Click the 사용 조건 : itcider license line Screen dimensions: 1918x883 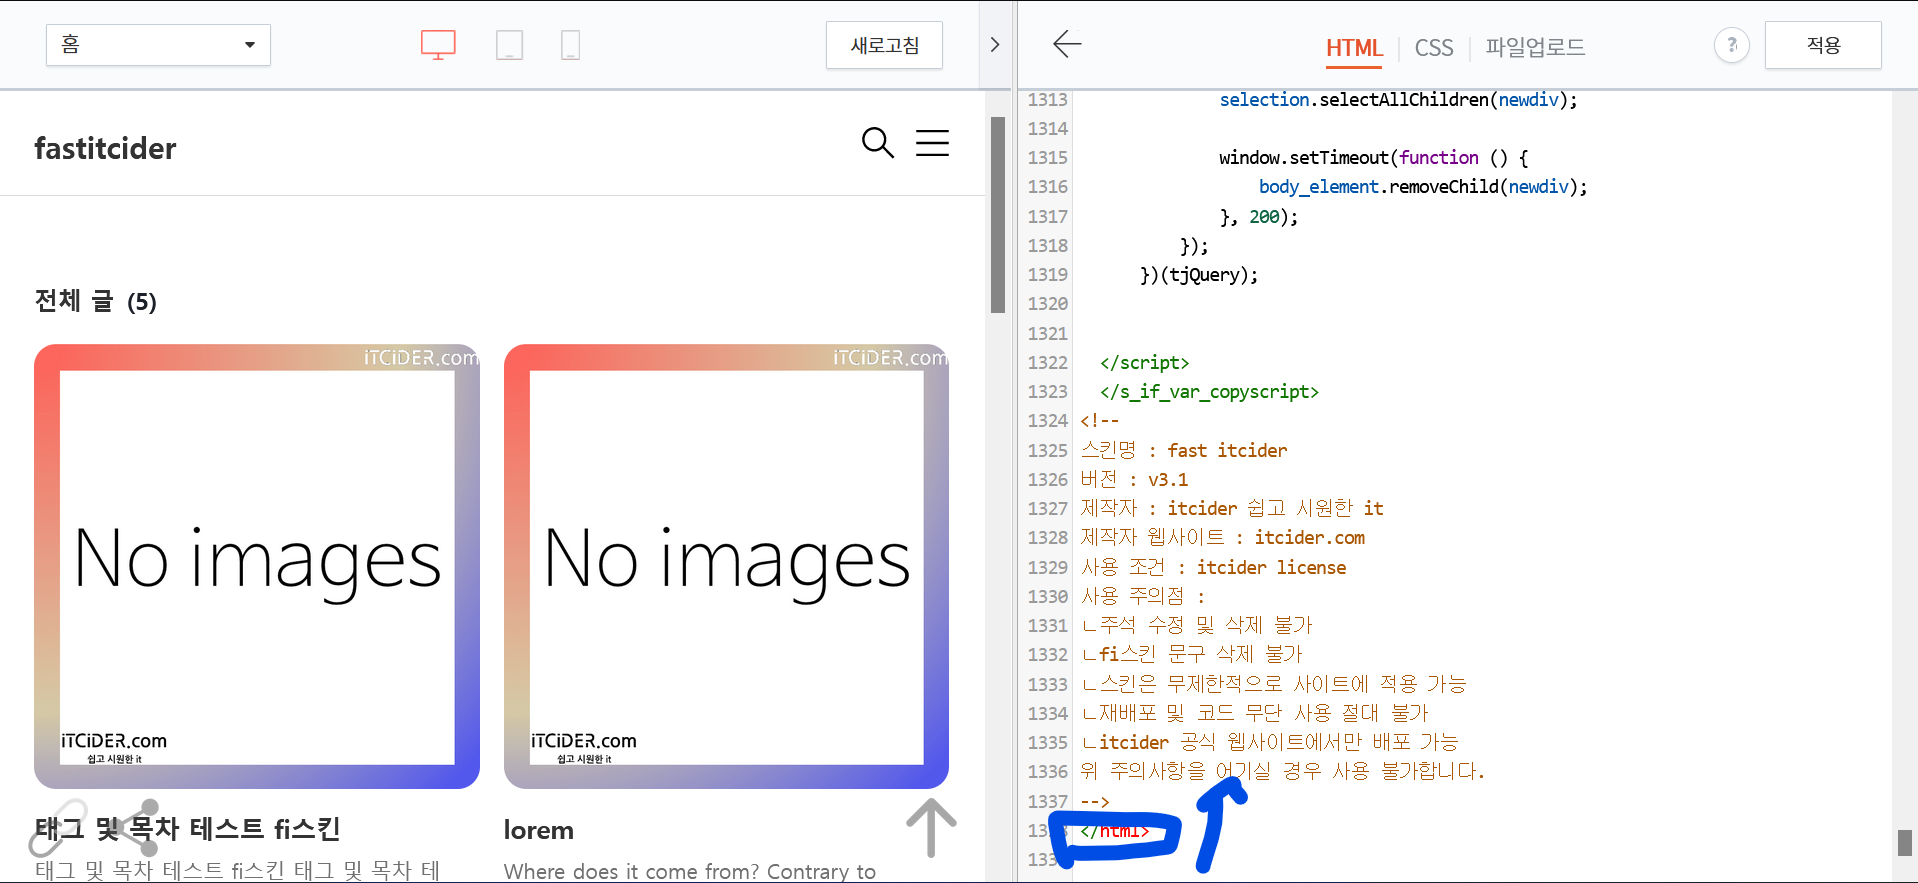(1213, 567)
